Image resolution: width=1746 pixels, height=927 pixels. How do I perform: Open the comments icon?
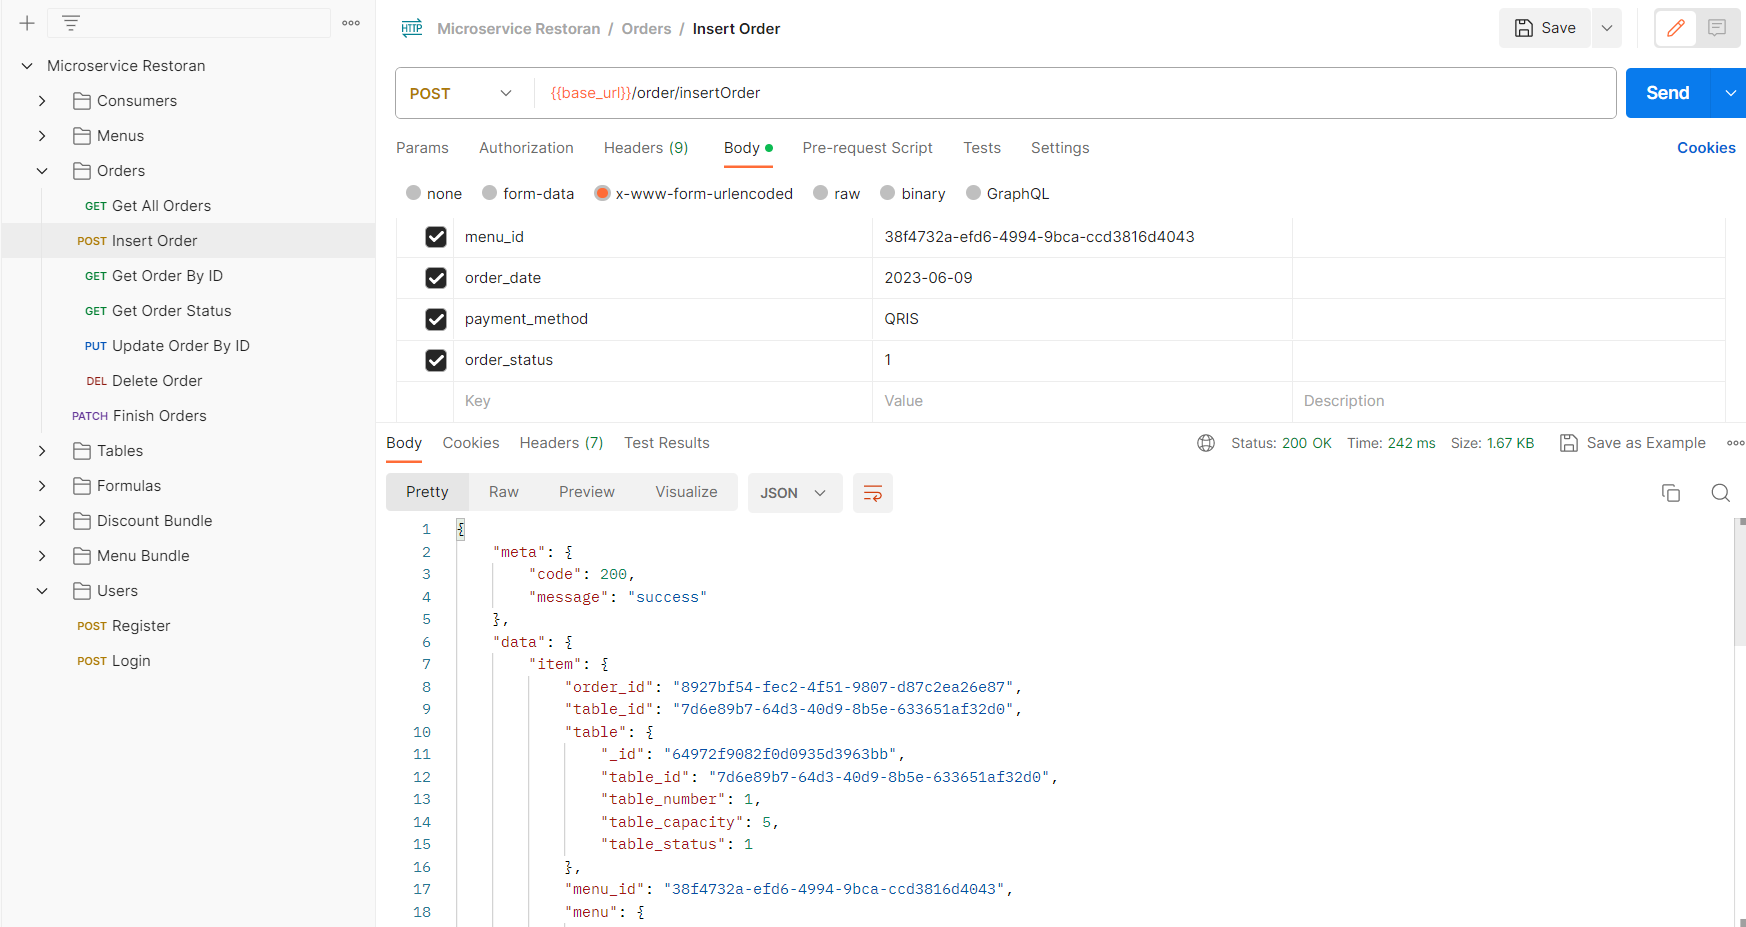point(1717,28)
